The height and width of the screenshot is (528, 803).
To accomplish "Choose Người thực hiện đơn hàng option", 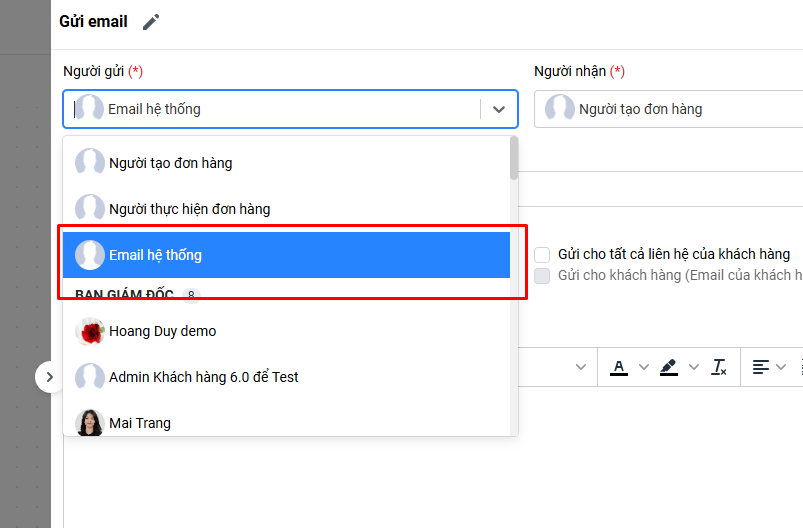I will [x=189, y=209].
